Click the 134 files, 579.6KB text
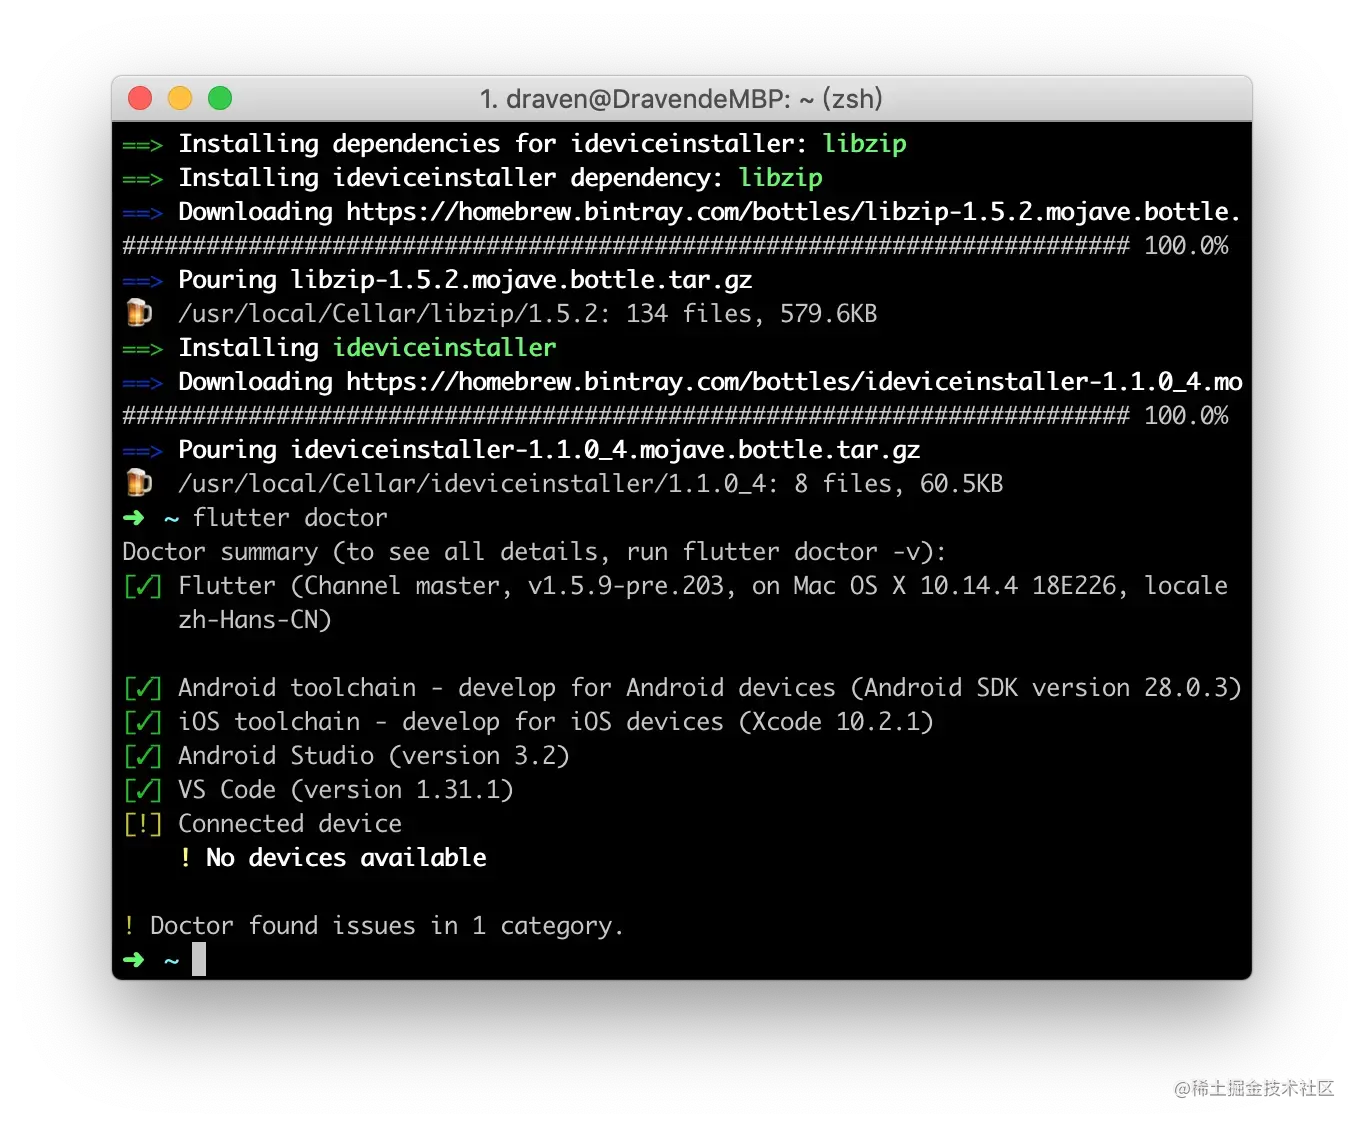 [x=752, y=314]
